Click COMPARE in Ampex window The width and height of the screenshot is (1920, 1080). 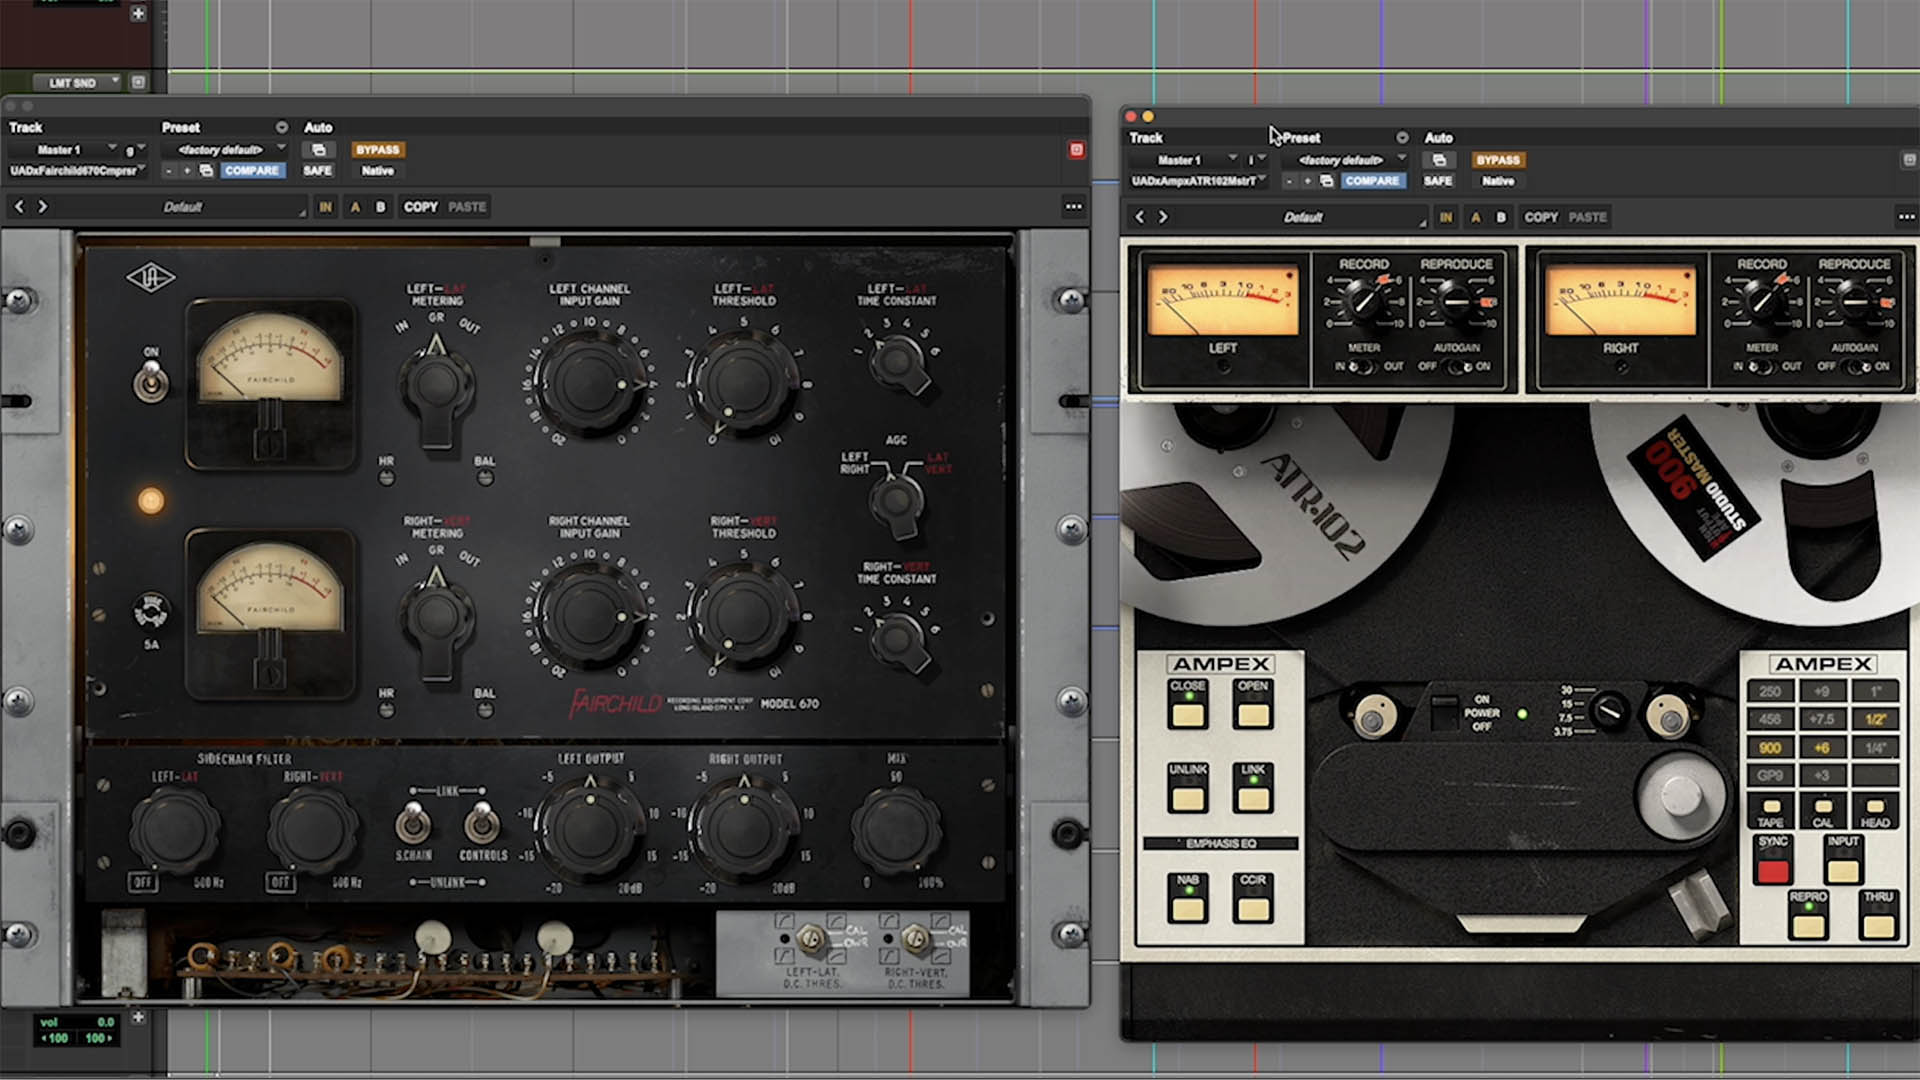coord(1372,181)
